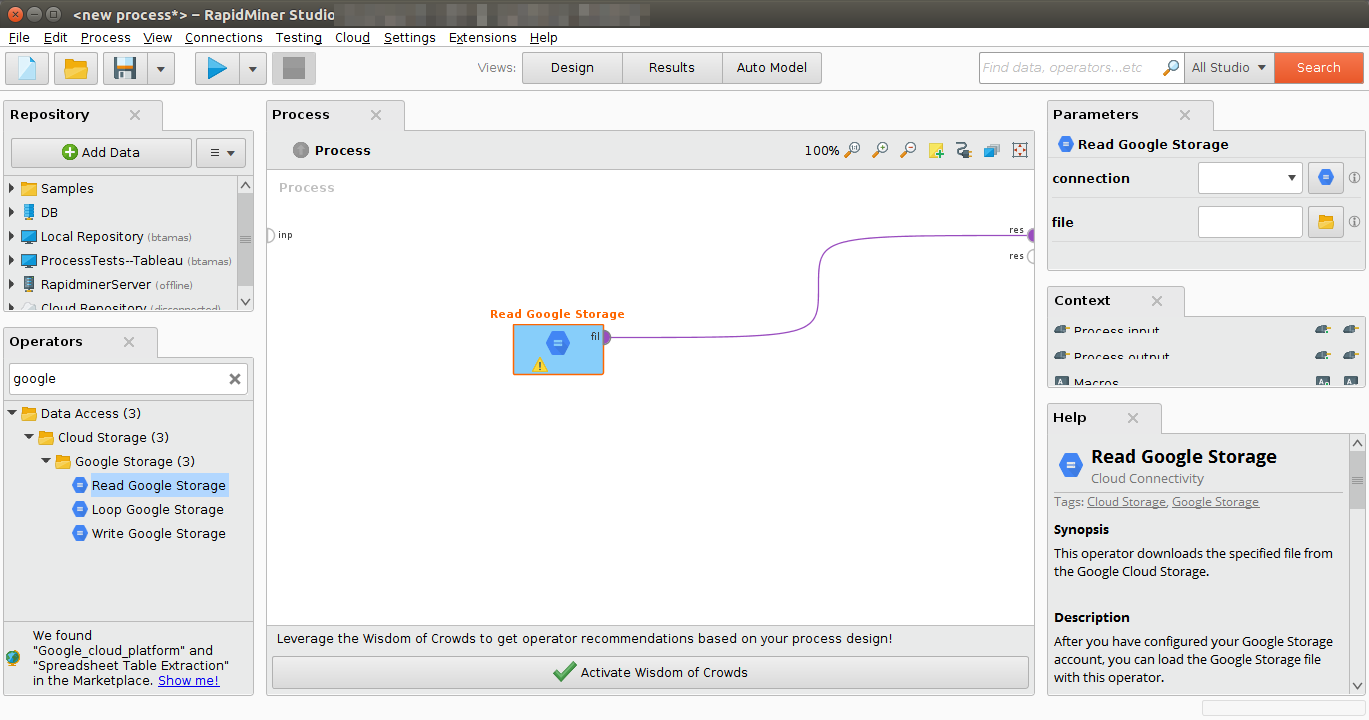Switch to the Results view

coord(672,68)
